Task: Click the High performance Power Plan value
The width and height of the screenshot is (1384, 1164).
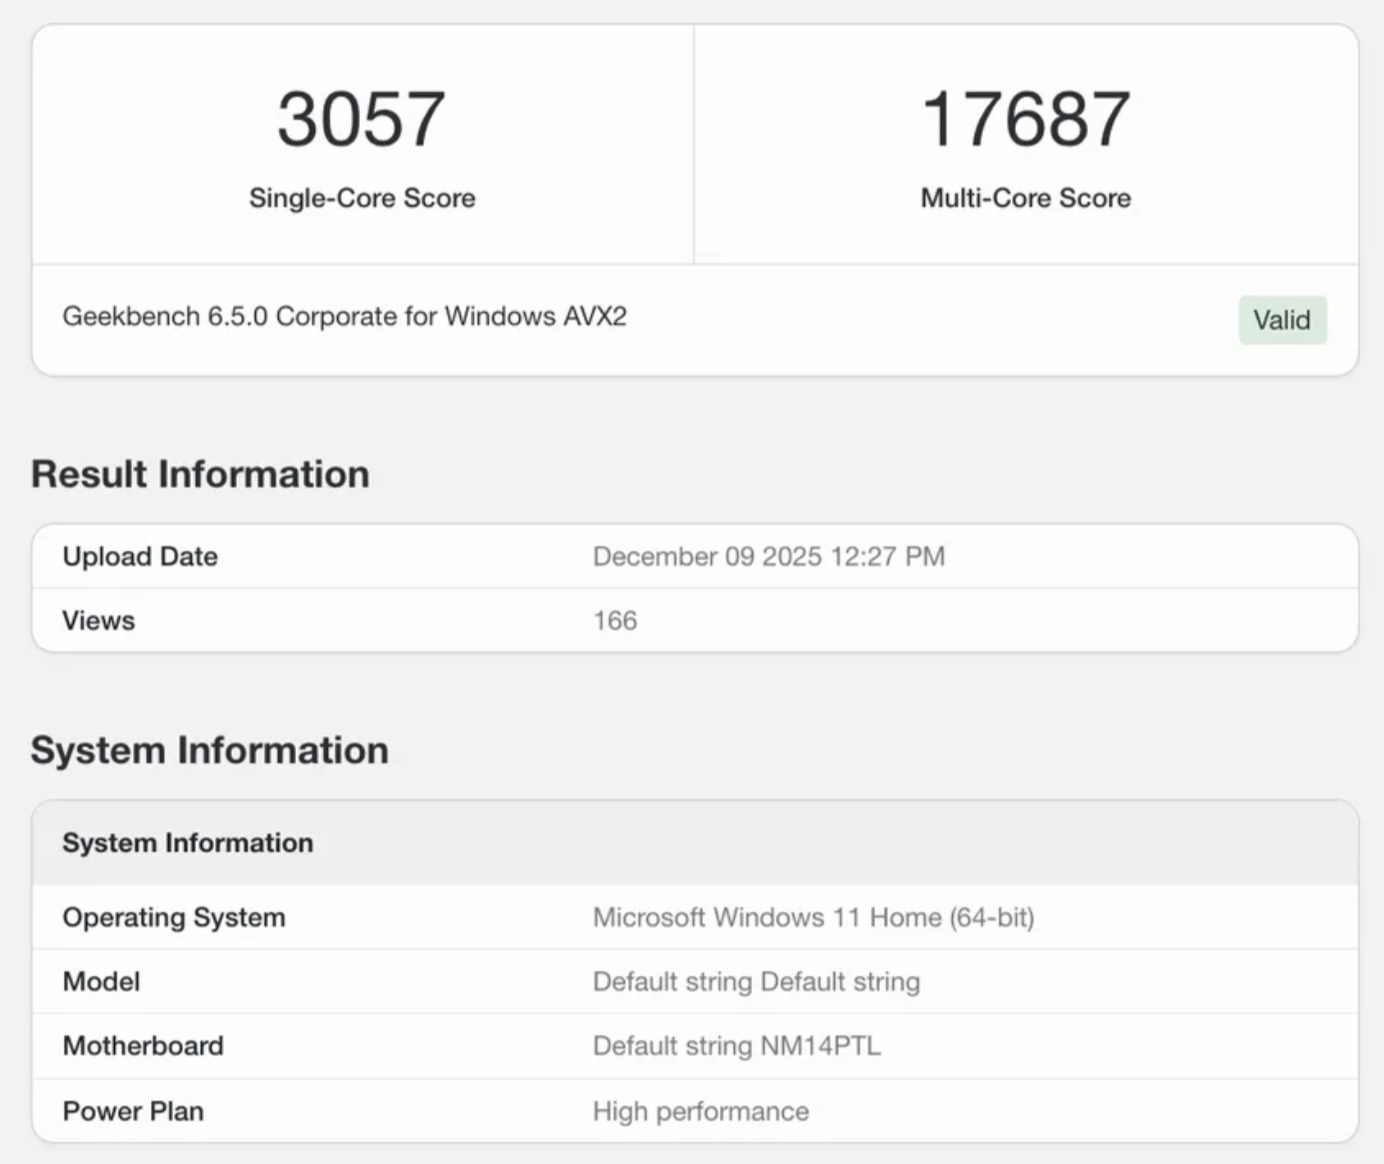Action: coord(701,1110)
